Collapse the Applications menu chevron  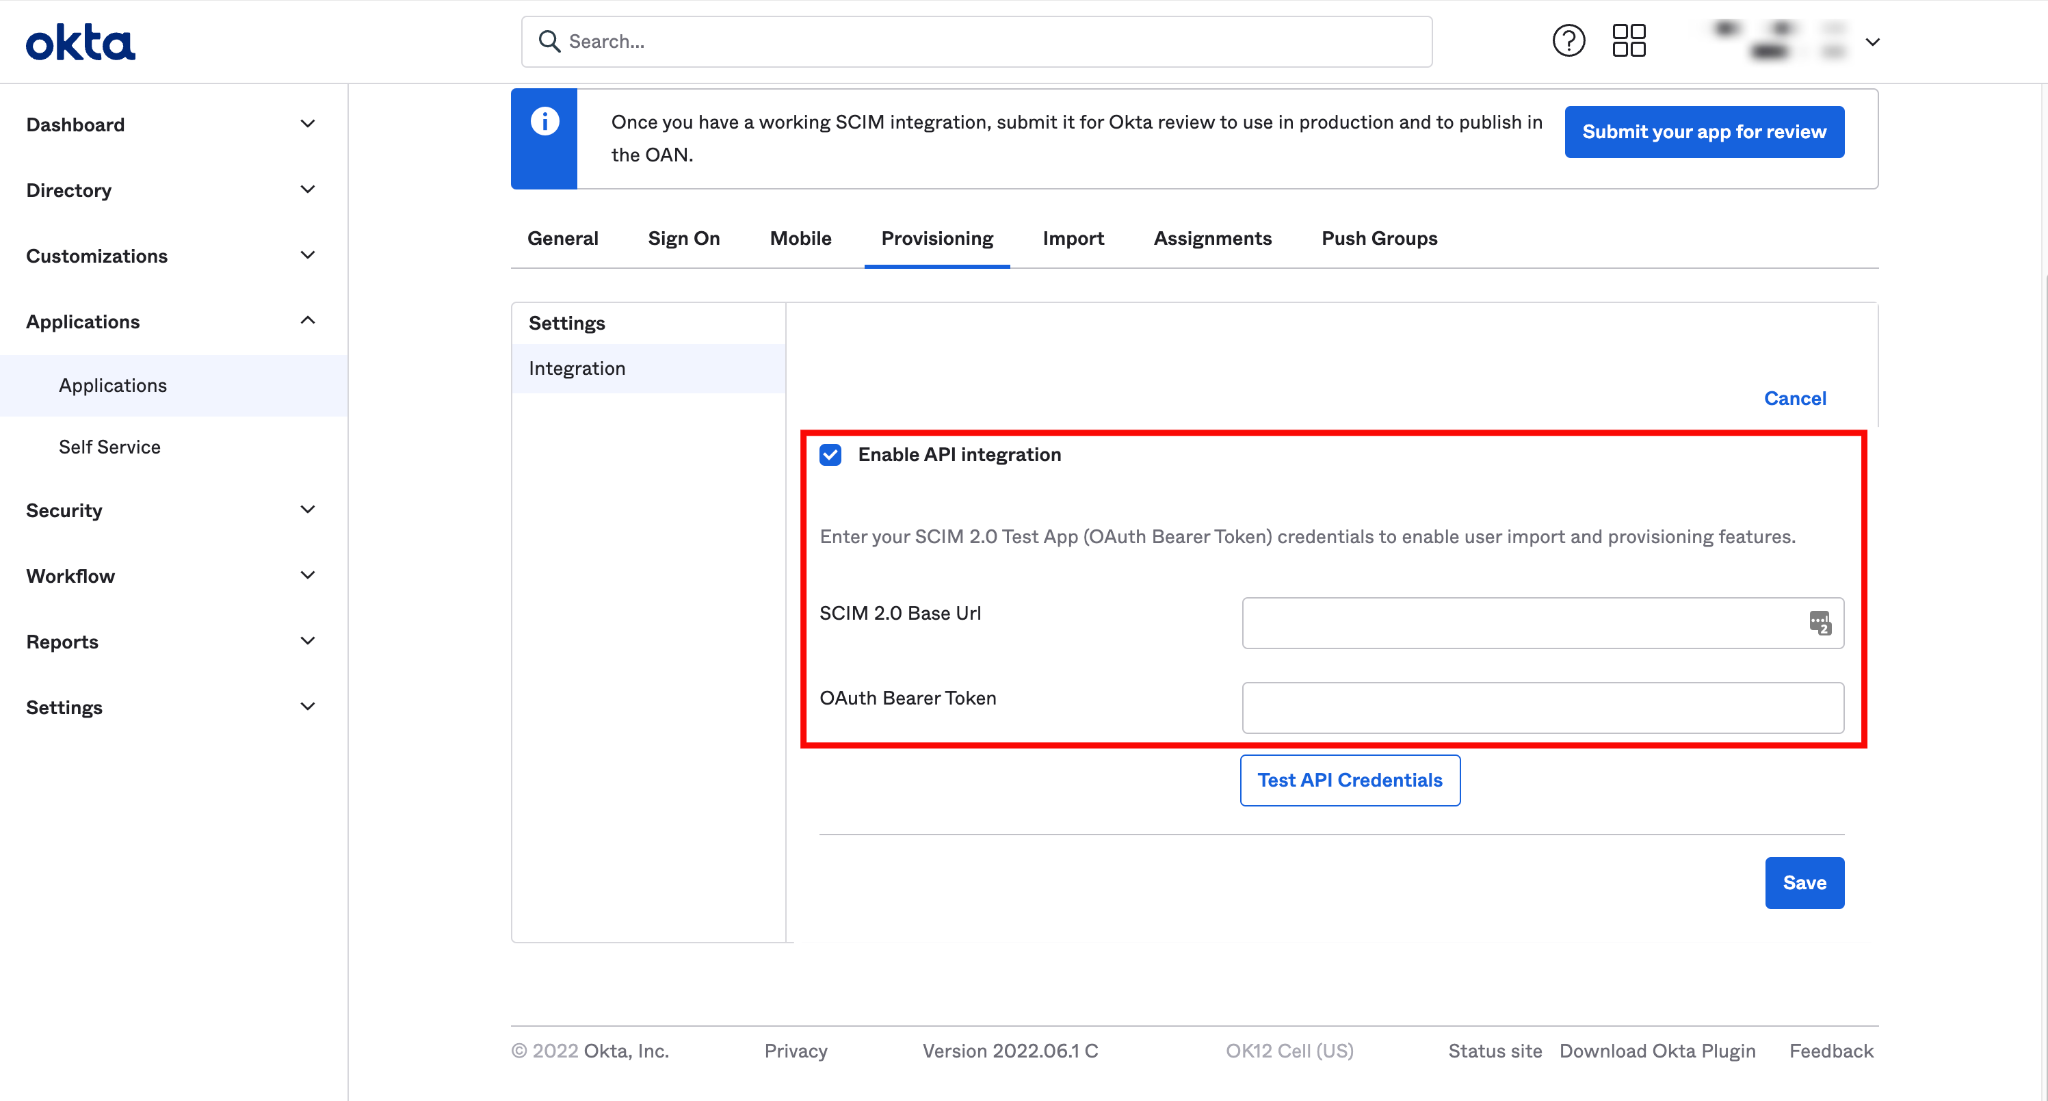[x=308, y=321]
